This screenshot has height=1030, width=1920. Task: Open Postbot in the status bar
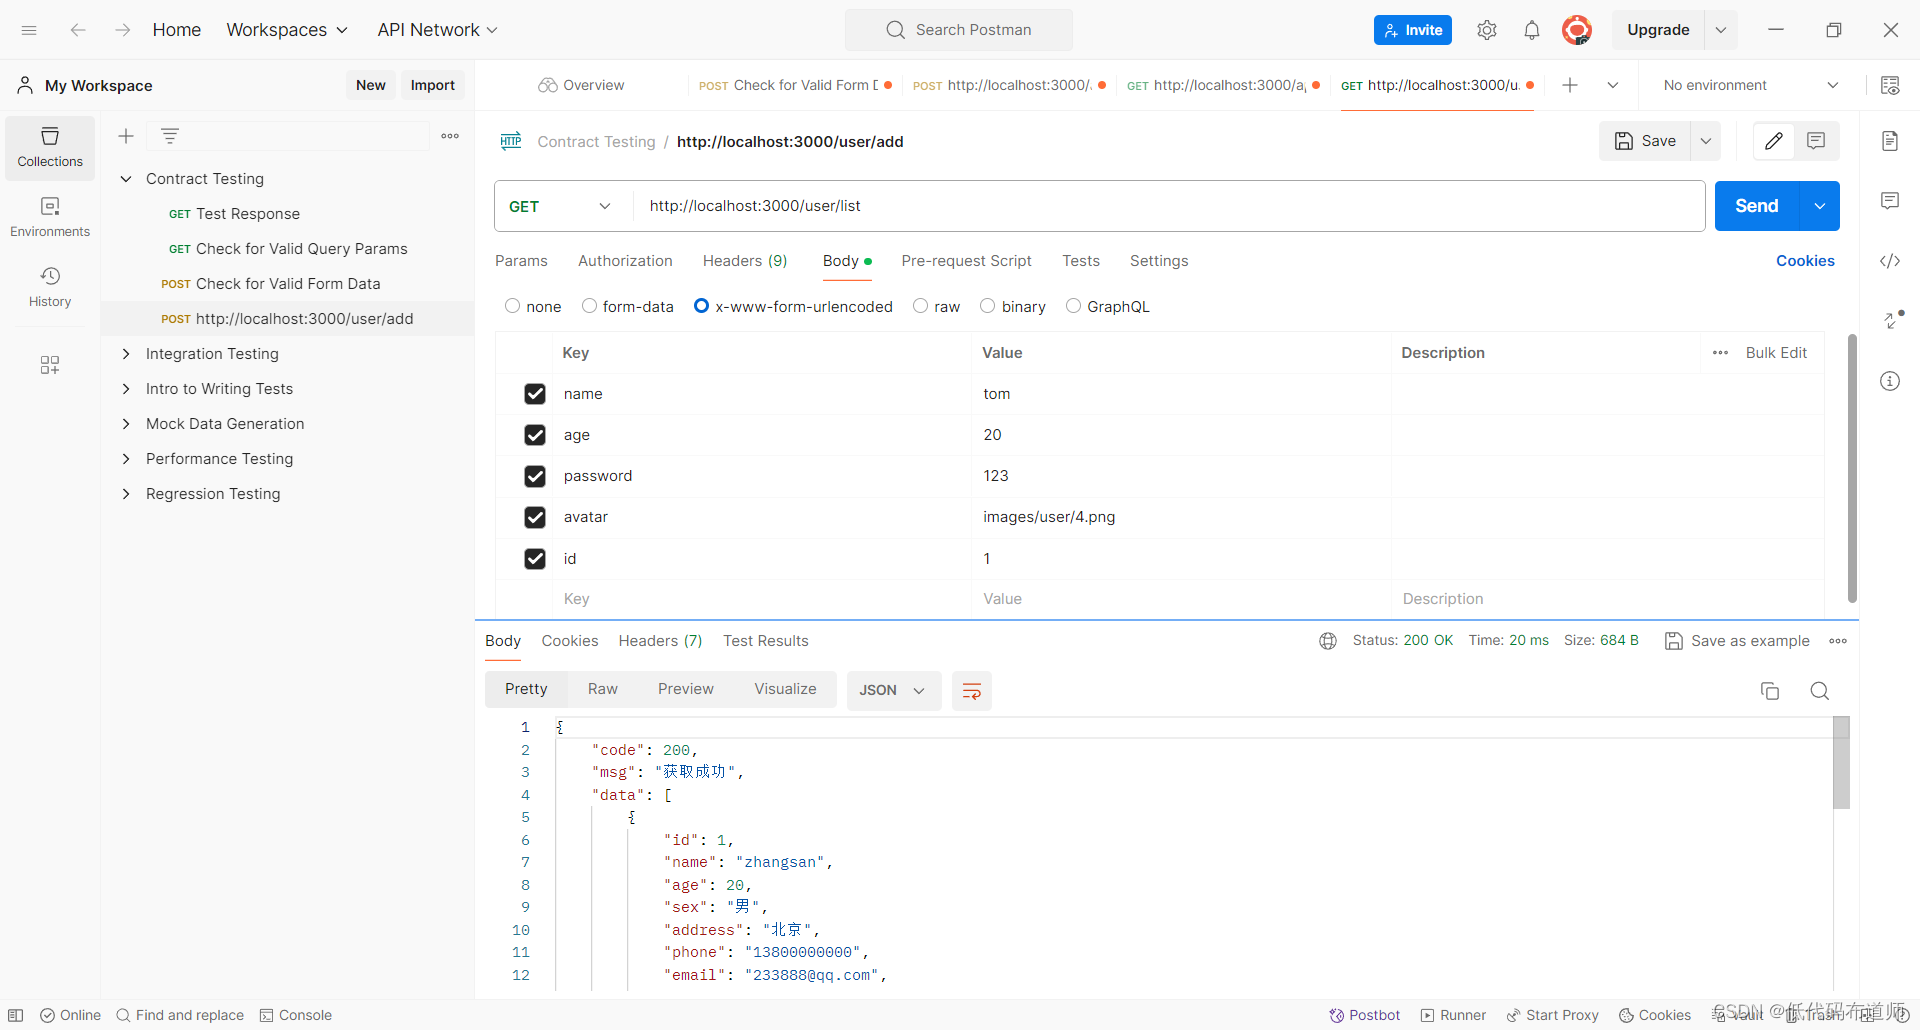[x=1365, y=1015]
